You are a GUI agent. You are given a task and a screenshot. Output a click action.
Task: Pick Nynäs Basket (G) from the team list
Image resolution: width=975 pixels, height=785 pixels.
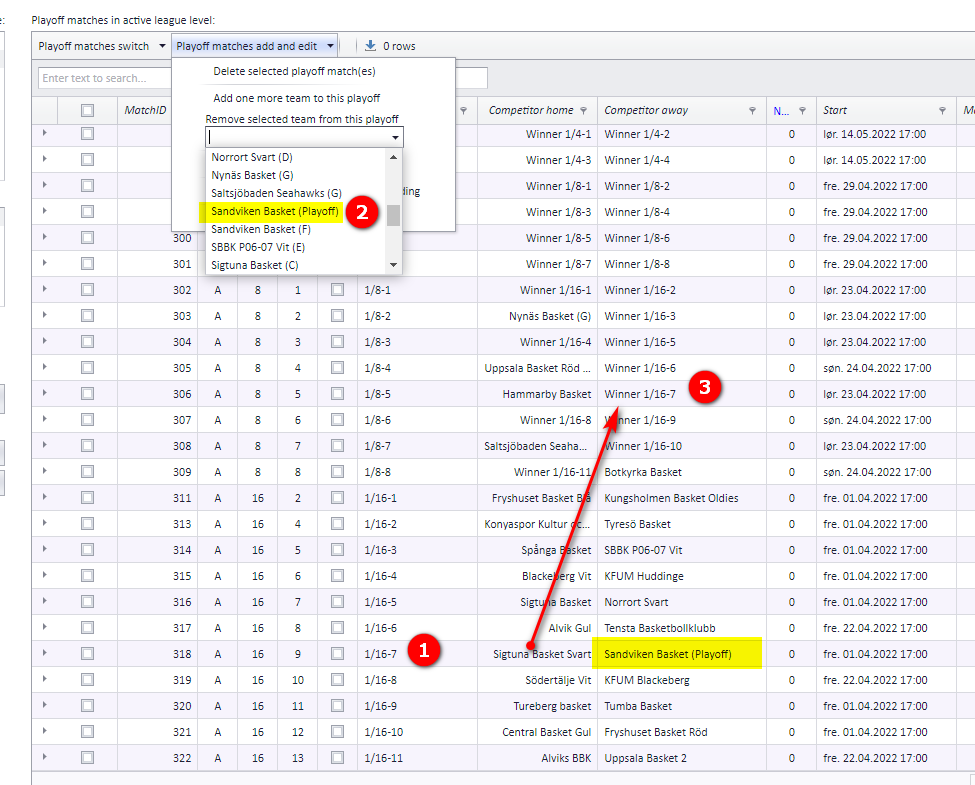(x=252, y=175)
